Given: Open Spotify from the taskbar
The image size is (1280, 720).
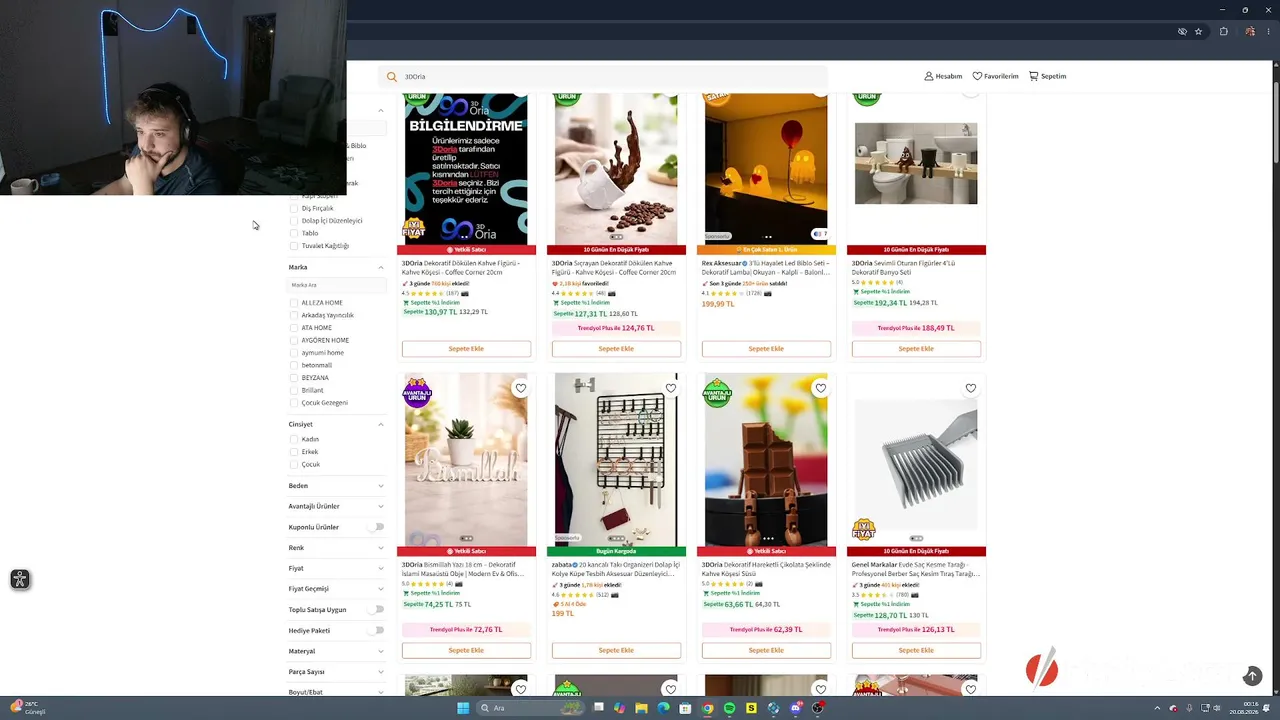Looking at the screenshot, I should 729,708.
